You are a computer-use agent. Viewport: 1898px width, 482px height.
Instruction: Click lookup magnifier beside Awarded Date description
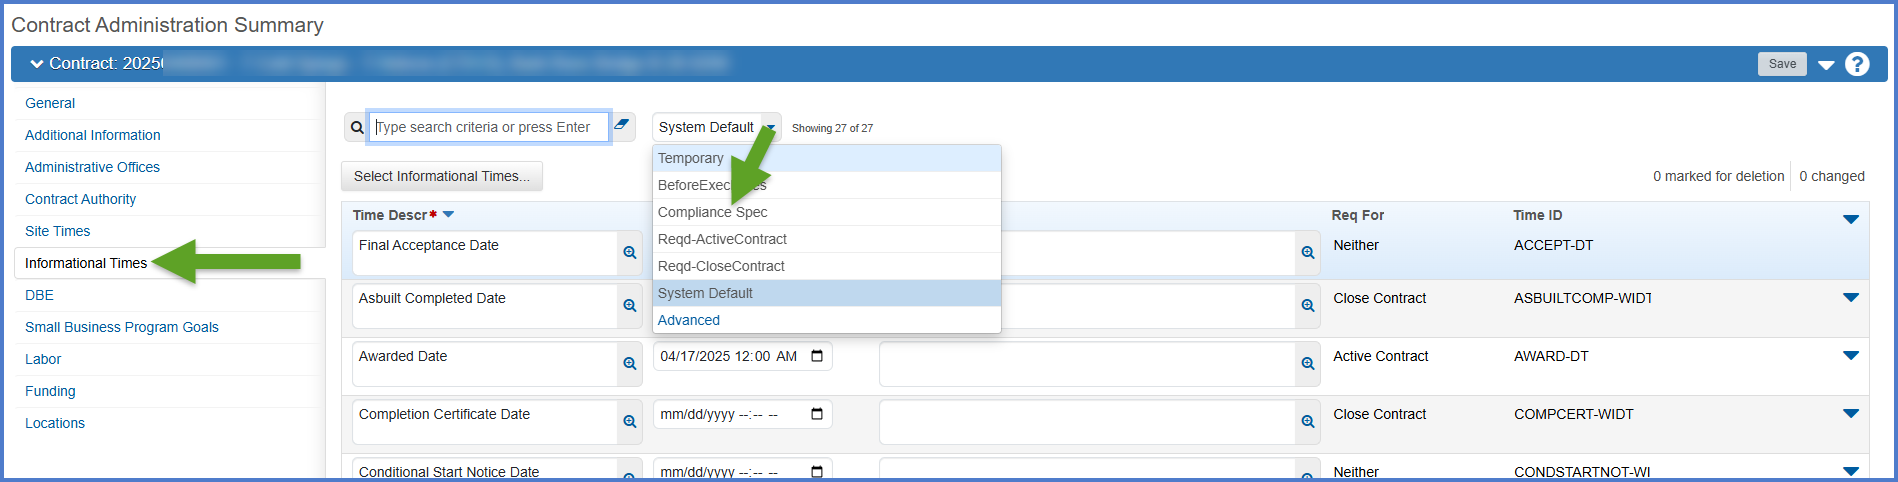(x=629, y=364)
